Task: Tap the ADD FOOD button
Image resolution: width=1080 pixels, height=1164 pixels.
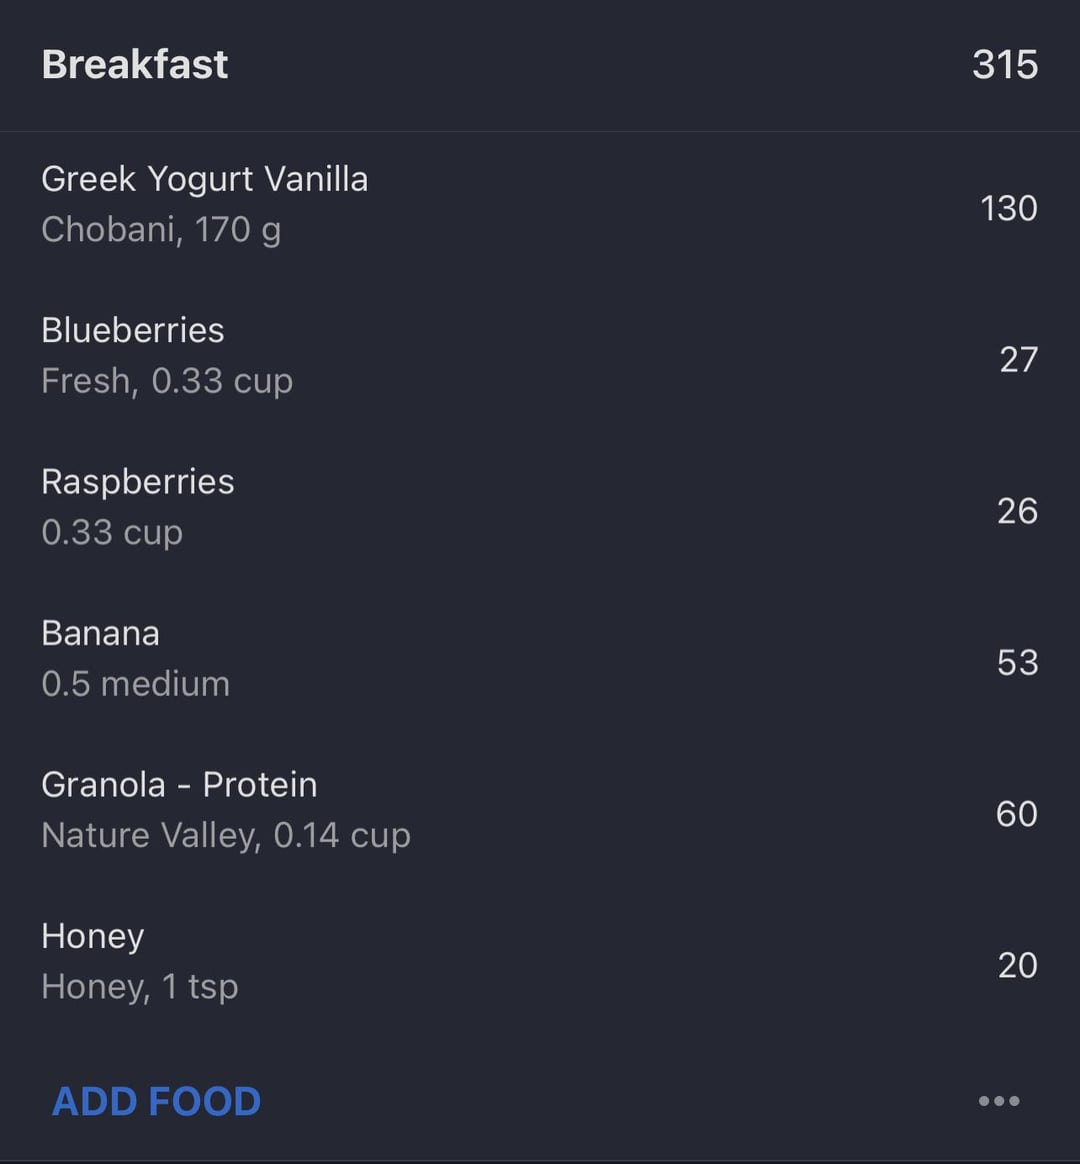Action: click(157, 1101)
